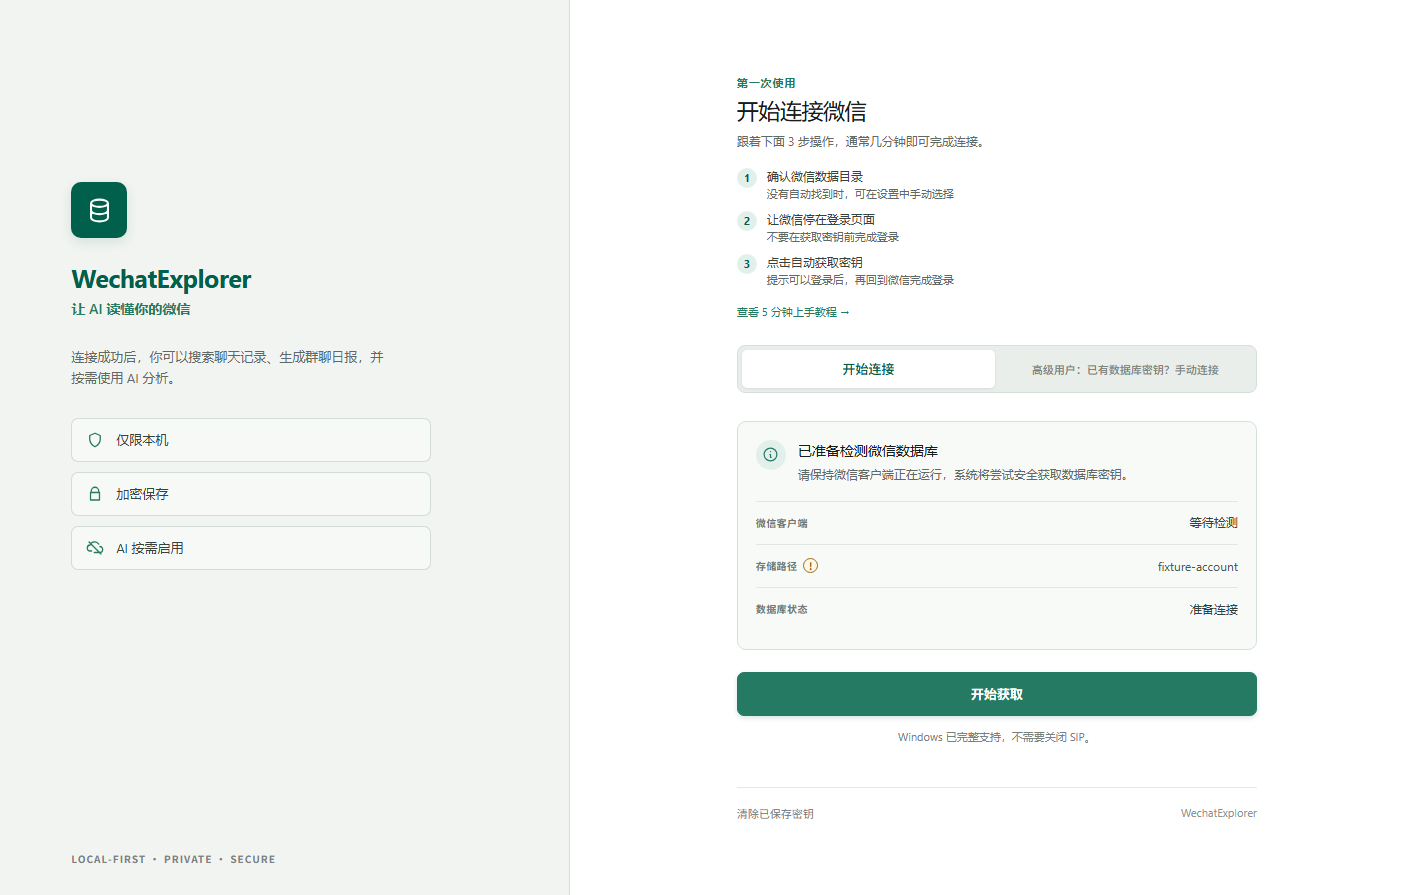Viewport: 1424px width, 895px height.
Task: Click the 没有自动找到时 hint under step 1
Action: (x=860, y=195)
